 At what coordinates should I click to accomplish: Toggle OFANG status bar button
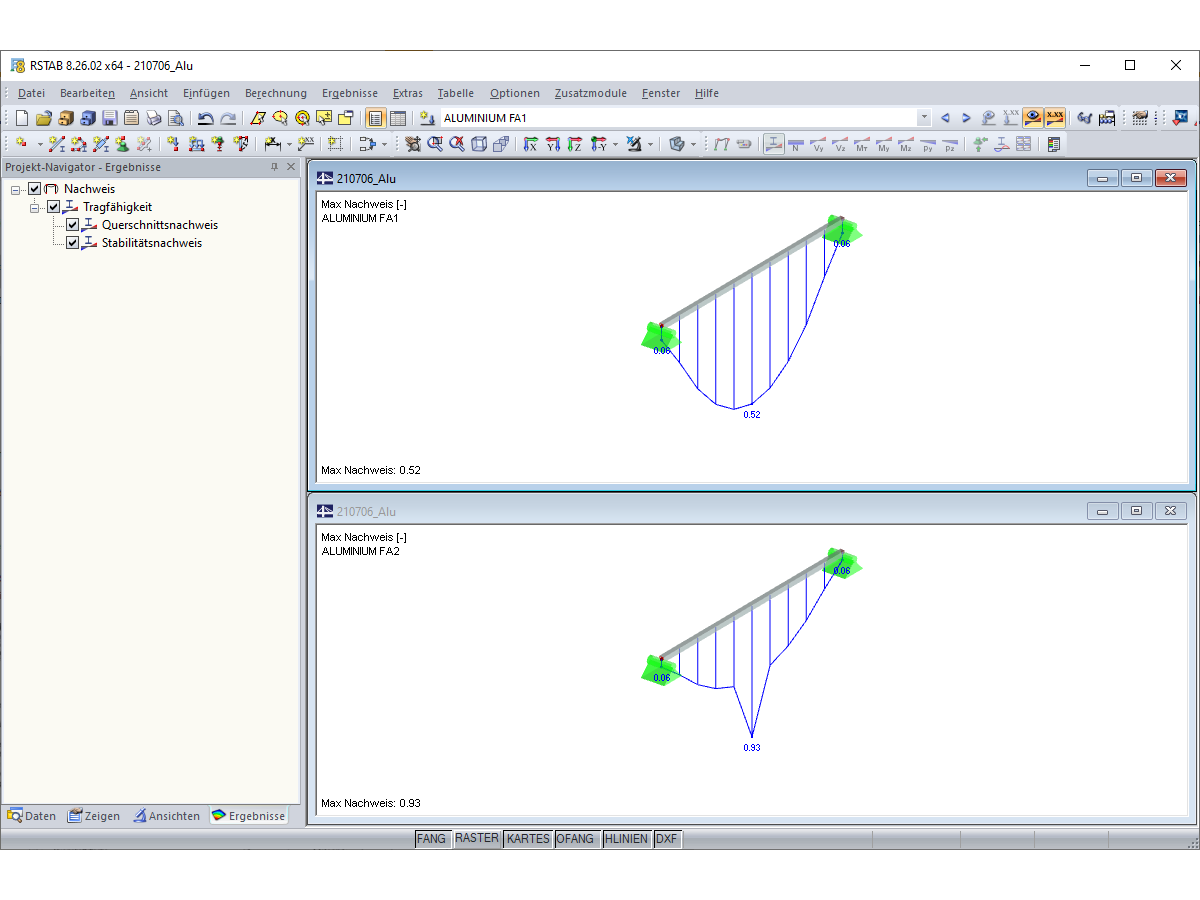(575, 839)
